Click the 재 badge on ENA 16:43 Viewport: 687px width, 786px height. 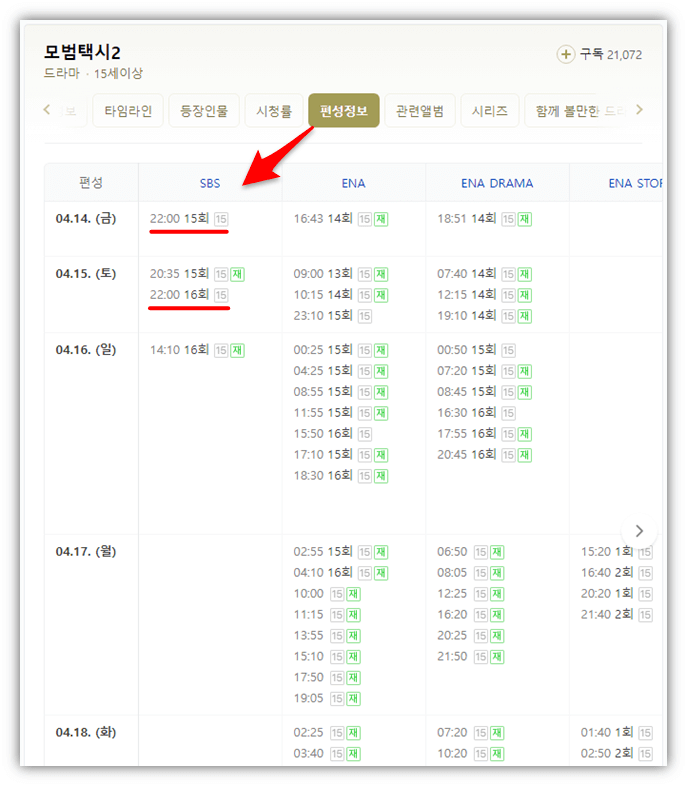tap(381, 219)
